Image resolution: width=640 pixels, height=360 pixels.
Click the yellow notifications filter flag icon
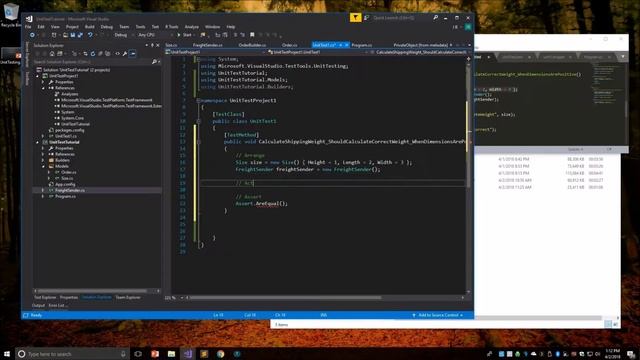coord(355,18)
